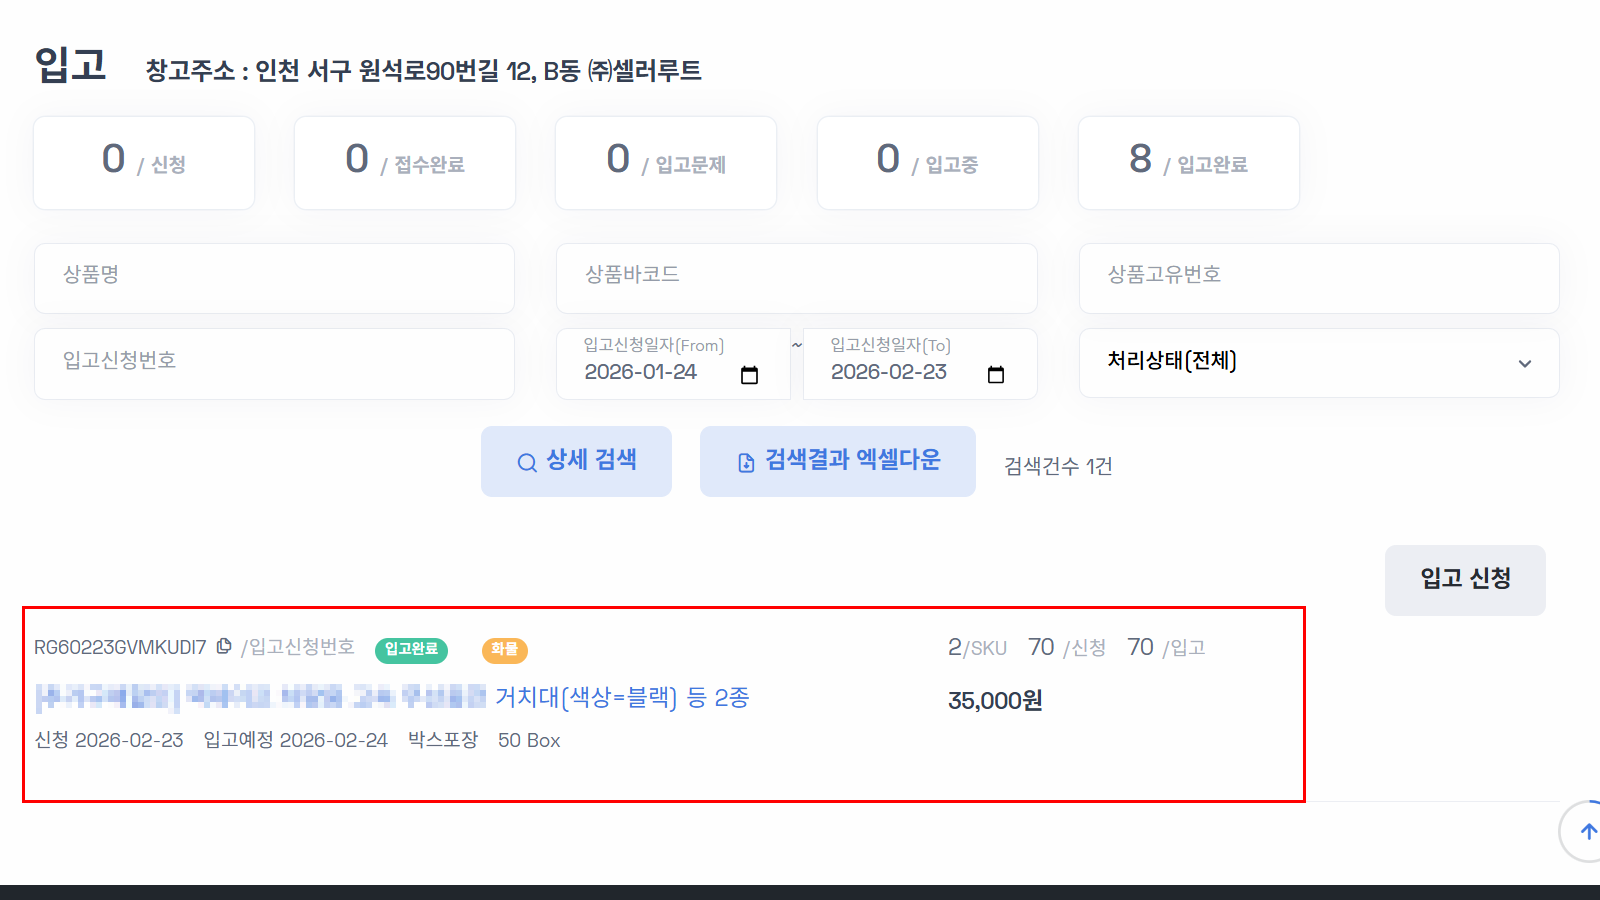1600x900 pixels.
Task: Open the 거치대(색상=블랙) 등 2종 product link
Action: (622, 698)
